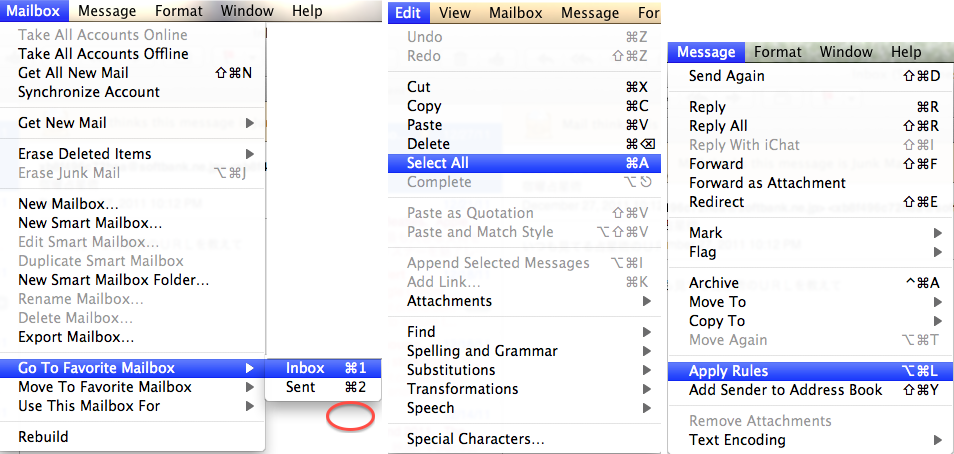Choose Add Sender to Address Book
Viewport: 954px width, 454px height.
(x=810, y=390)
